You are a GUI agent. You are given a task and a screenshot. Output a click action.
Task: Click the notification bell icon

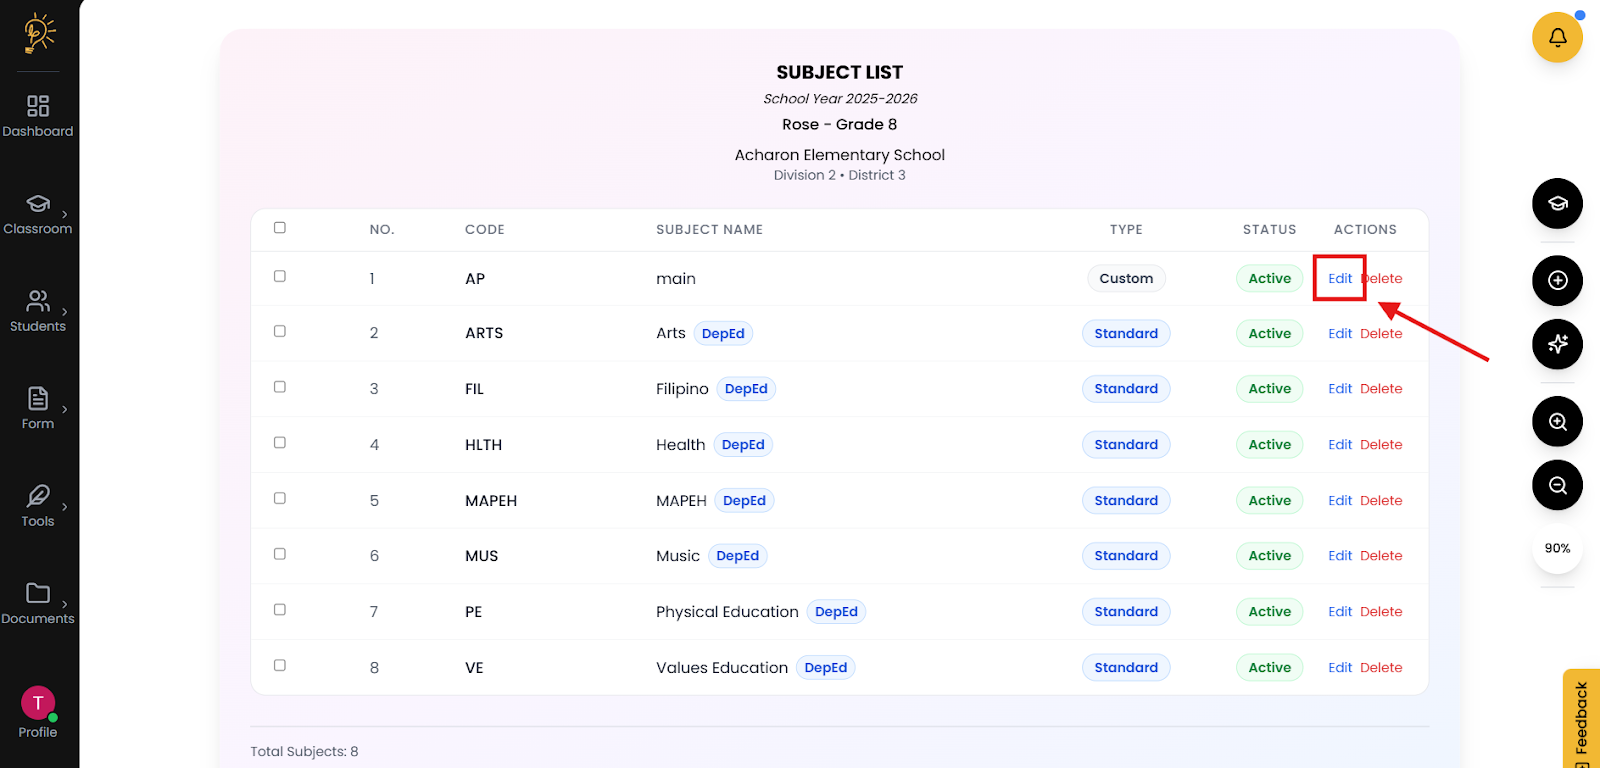coord(1557,38)
